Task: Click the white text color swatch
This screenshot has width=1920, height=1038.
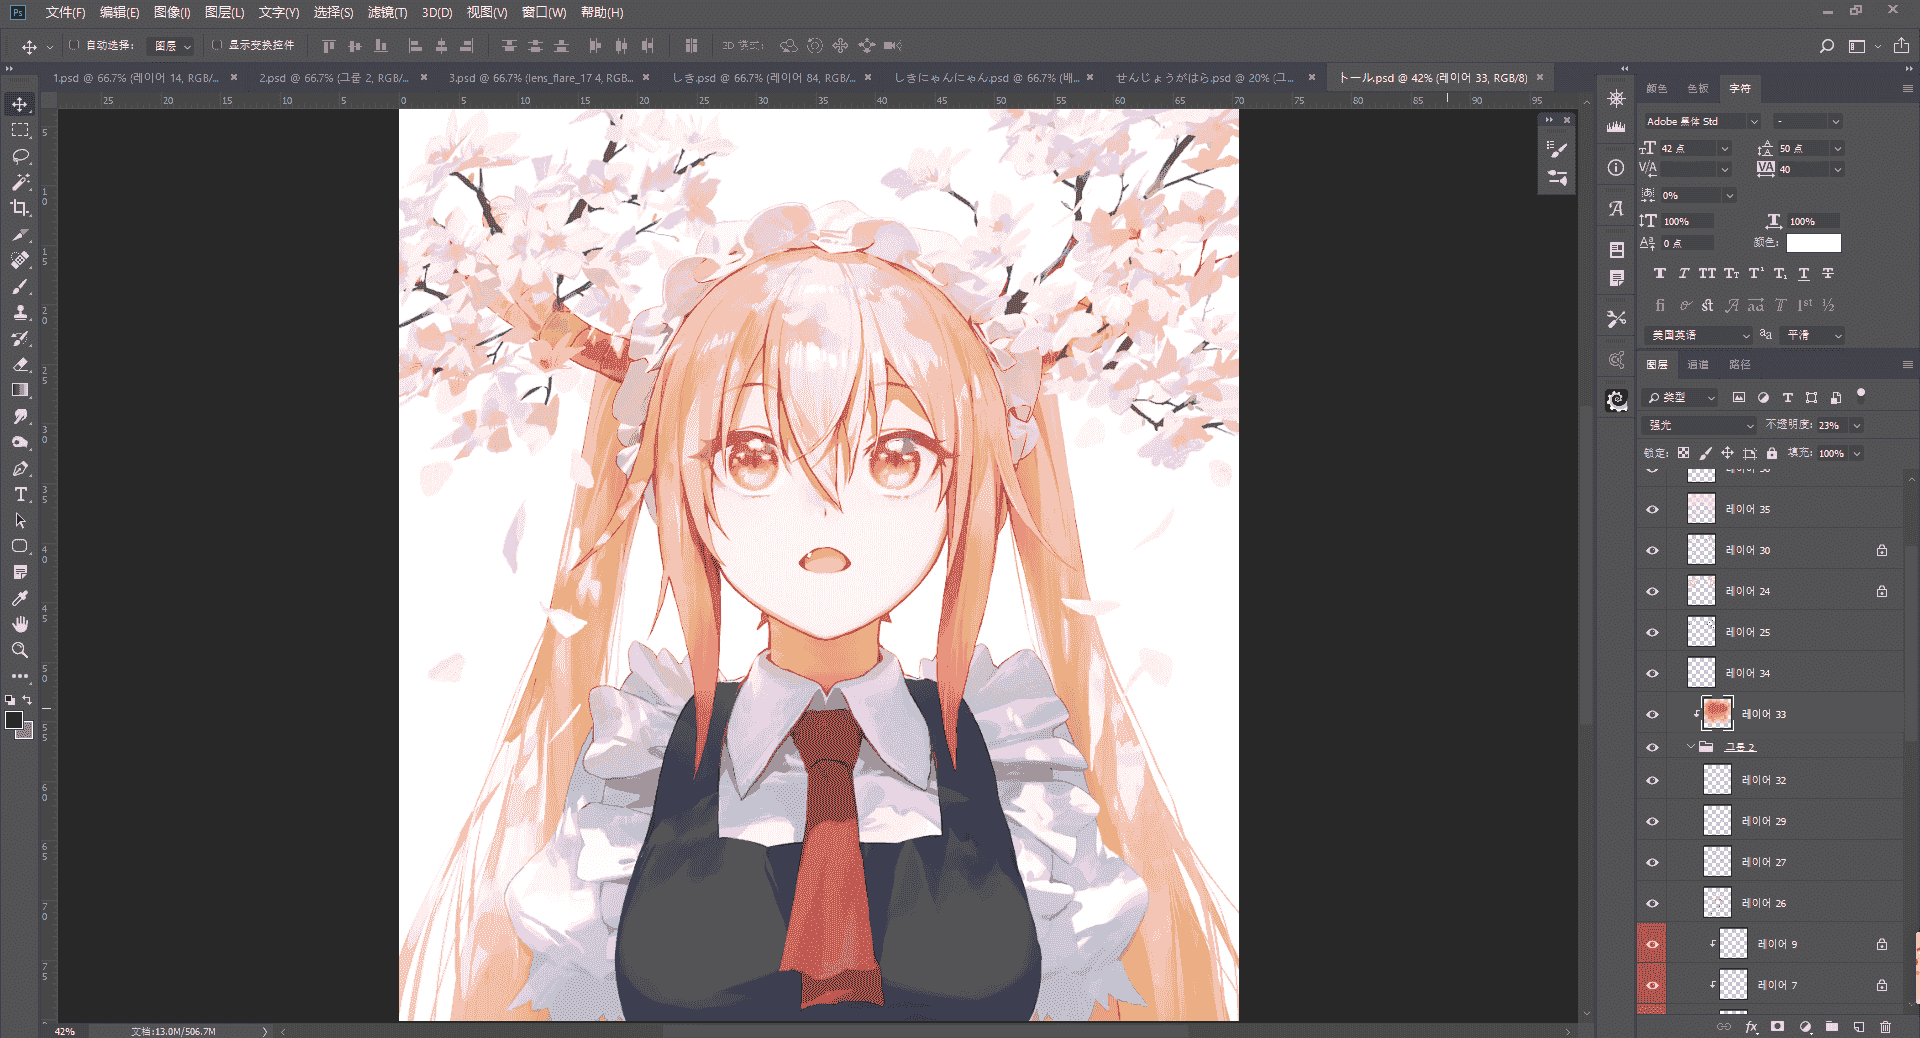Action: tap(1813, 243)
